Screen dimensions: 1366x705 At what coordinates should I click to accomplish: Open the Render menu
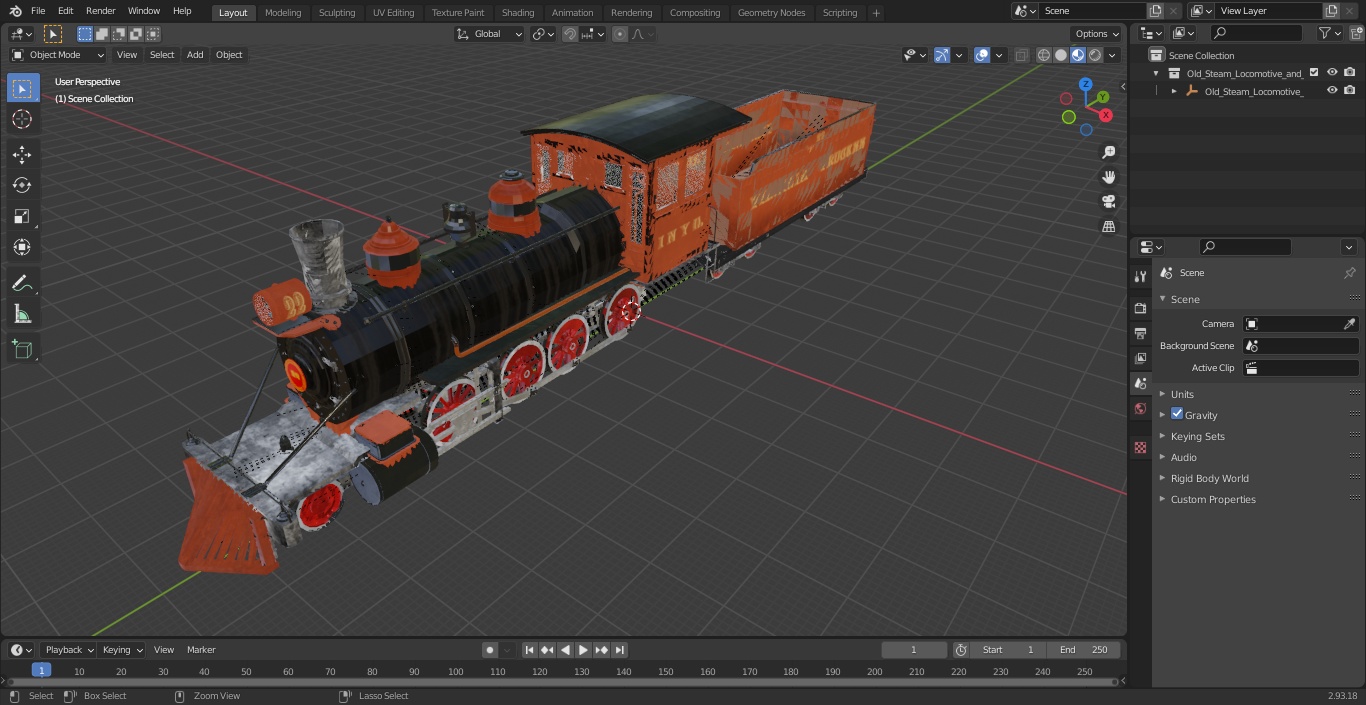pyautogui.click(x=101, y=11)
